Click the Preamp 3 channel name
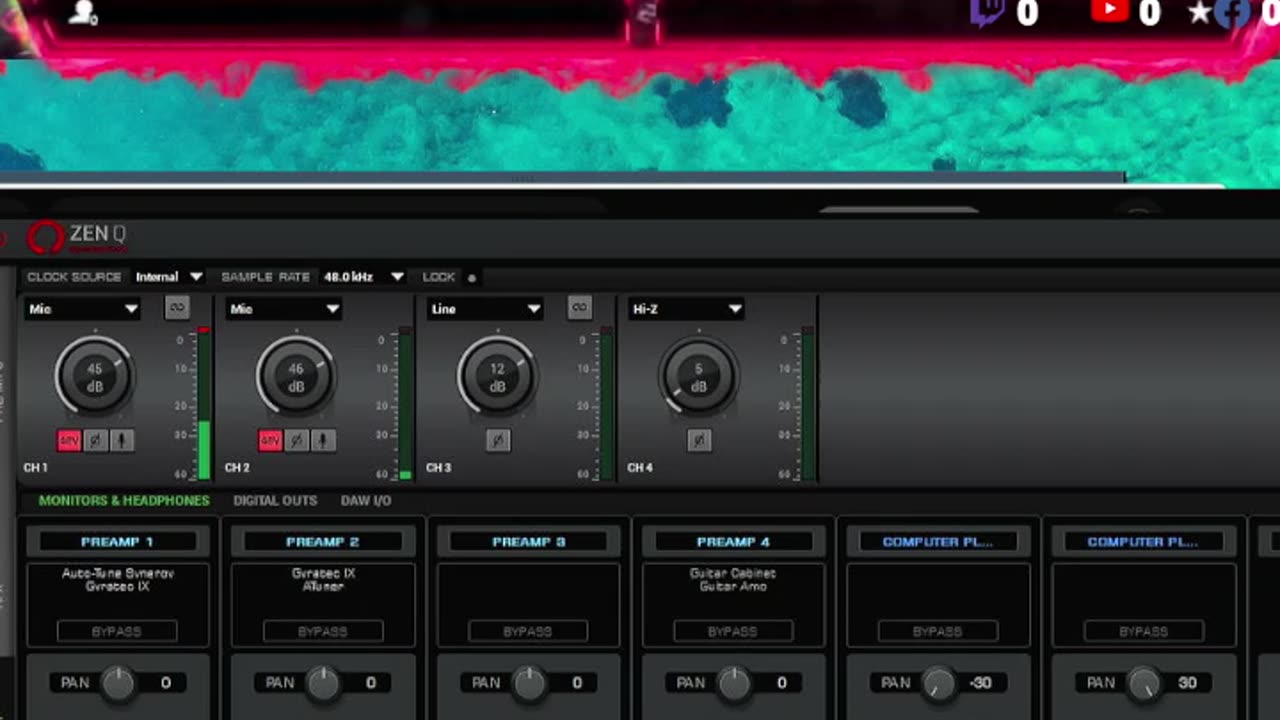This screenshot has height=720, width=1280. (x=528, y=542)
